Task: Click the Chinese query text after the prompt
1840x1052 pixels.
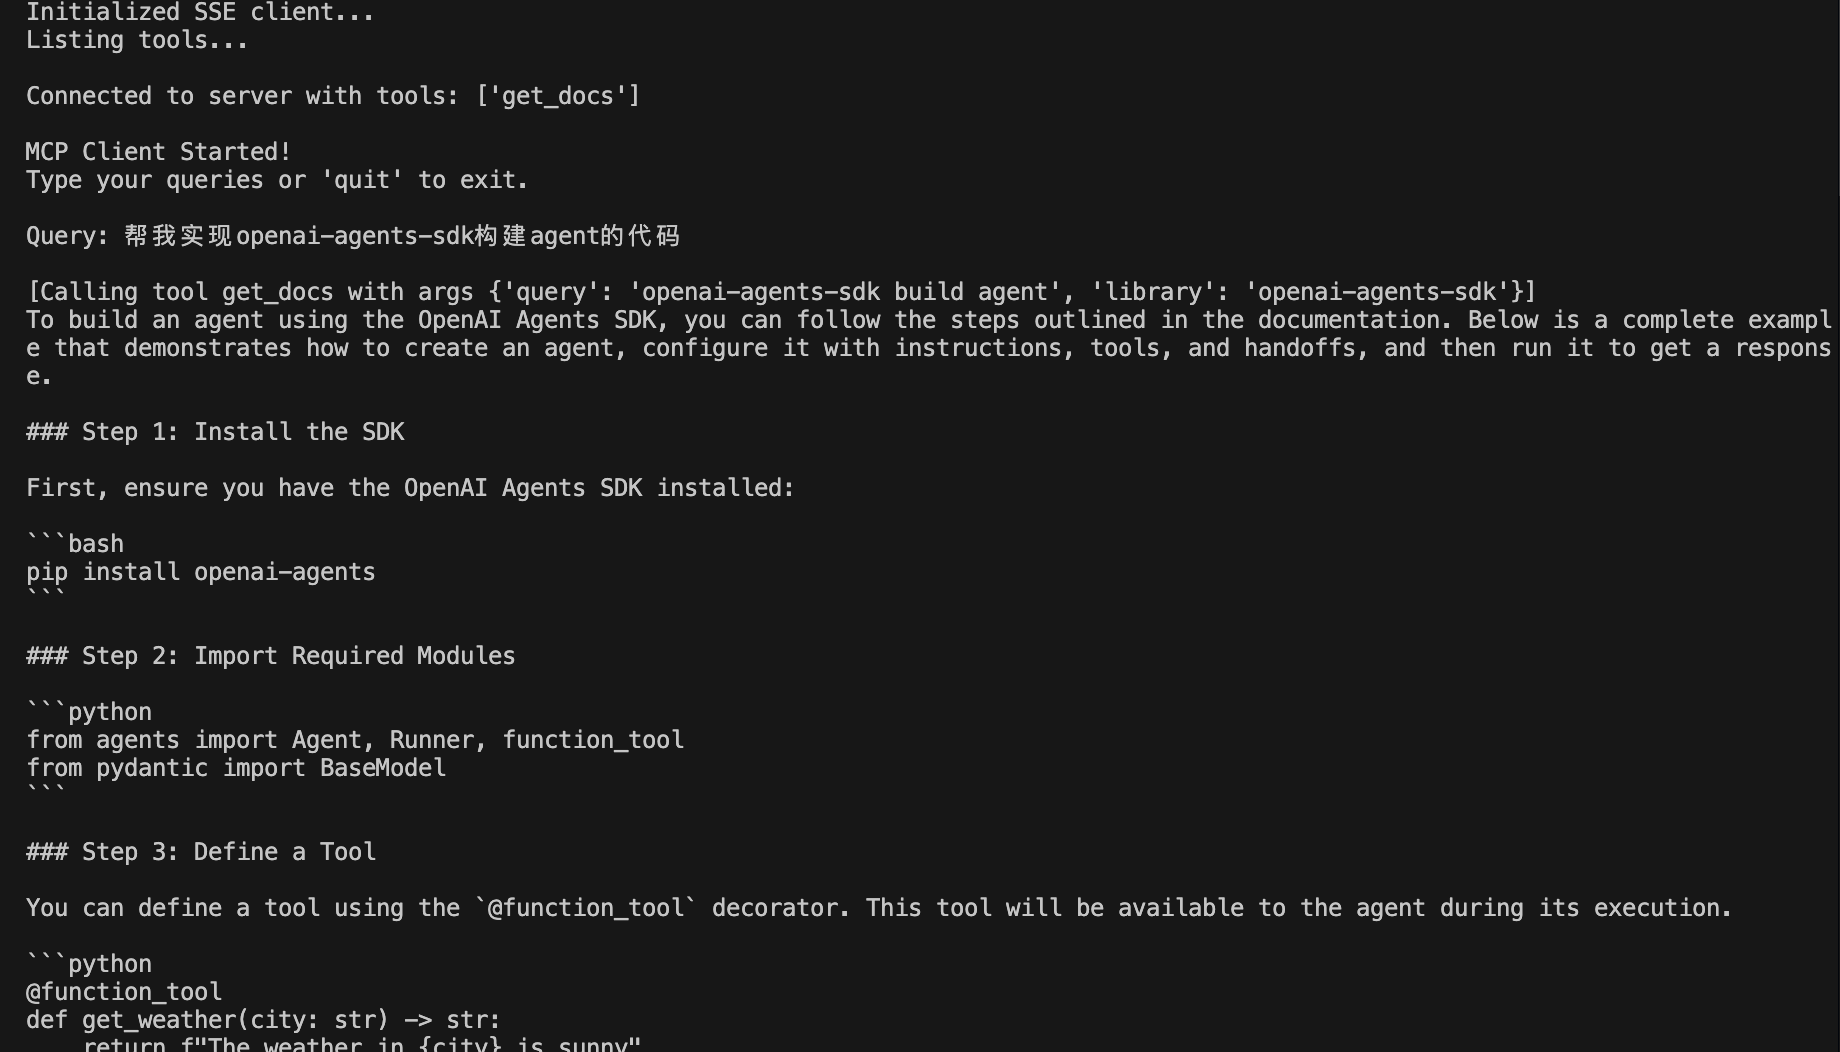Action: tap(402, 237)
